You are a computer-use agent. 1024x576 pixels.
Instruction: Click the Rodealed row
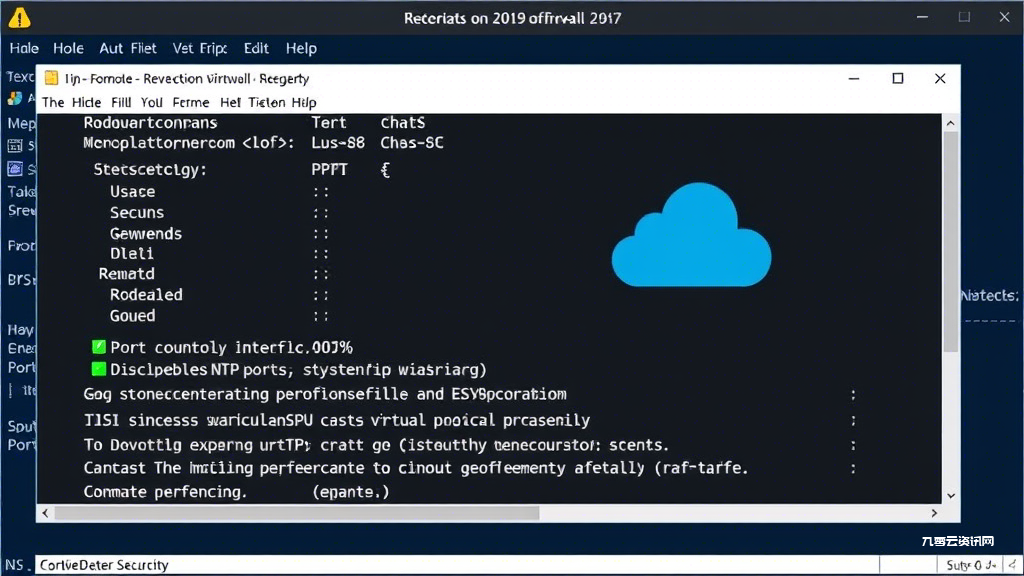(146, 295)
